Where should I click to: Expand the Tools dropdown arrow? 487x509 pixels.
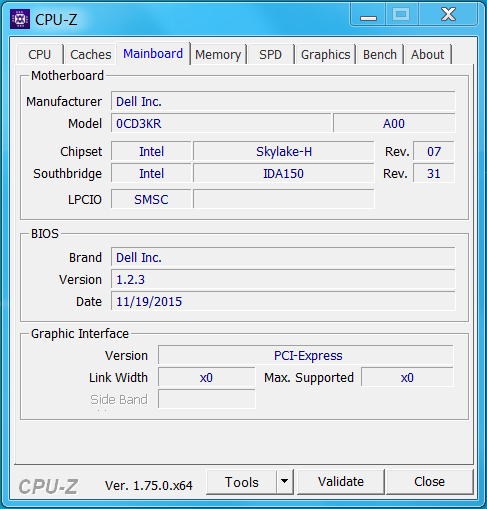point(284,482)
